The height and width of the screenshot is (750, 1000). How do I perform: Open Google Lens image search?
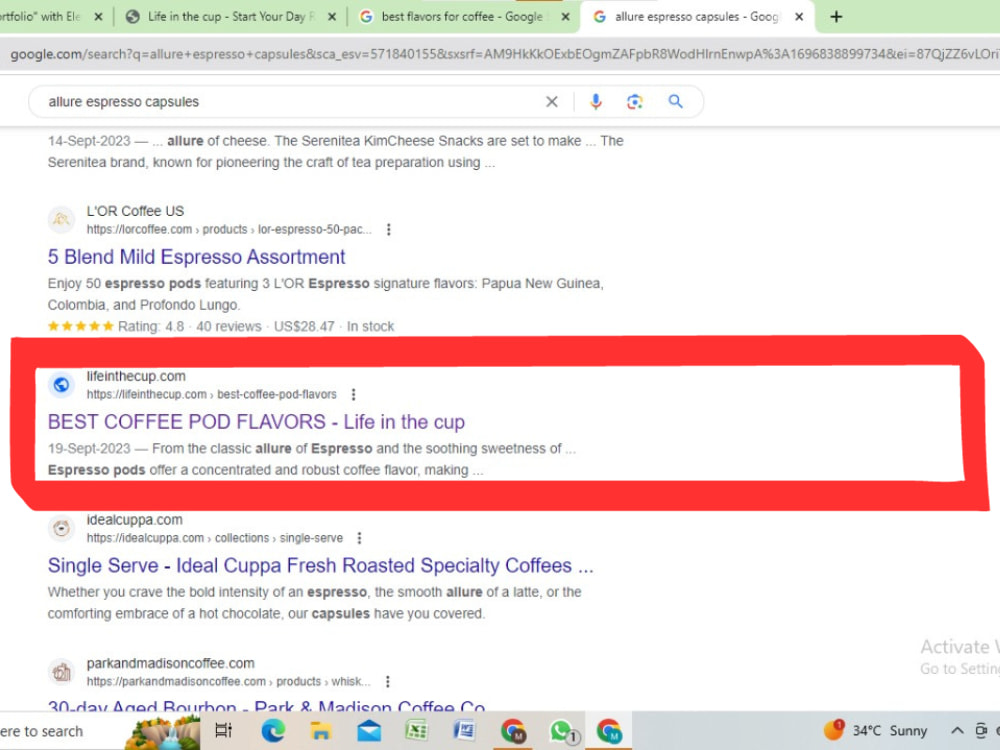click(635, 101)
